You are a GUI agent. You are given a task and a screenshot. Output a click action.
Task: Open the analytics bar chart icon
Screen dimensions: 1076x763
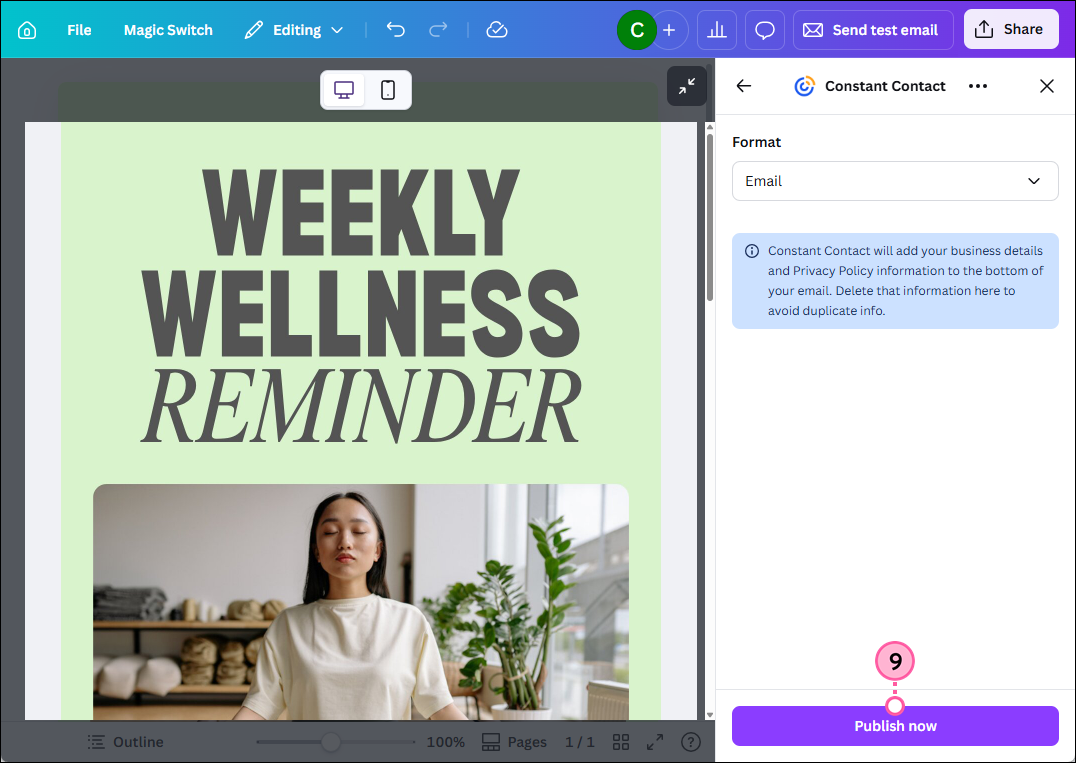pyautogui.click(x=716, y=30)
